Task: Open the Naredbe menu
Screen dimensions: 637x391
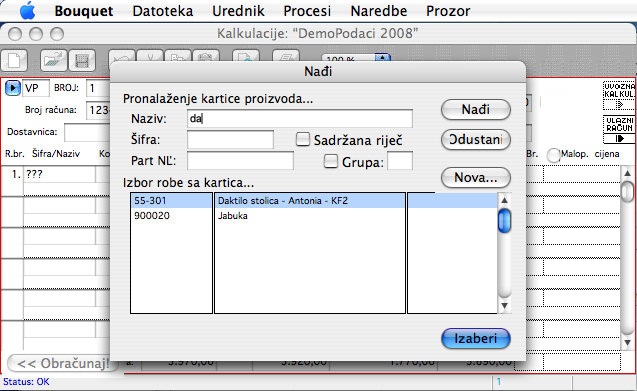Action: tap(379, 11)
